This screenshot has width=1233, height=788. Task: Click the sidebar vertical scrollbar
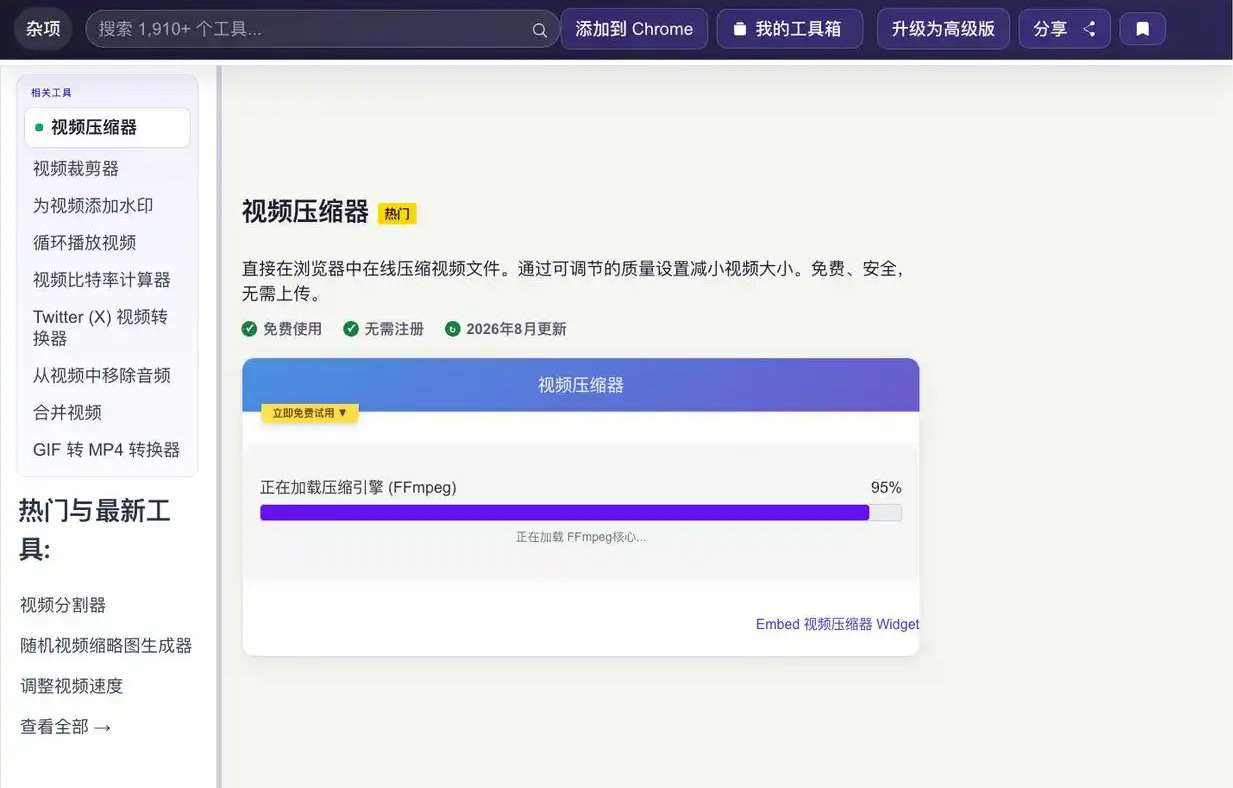pyautogui.click(x=219, y=426)
